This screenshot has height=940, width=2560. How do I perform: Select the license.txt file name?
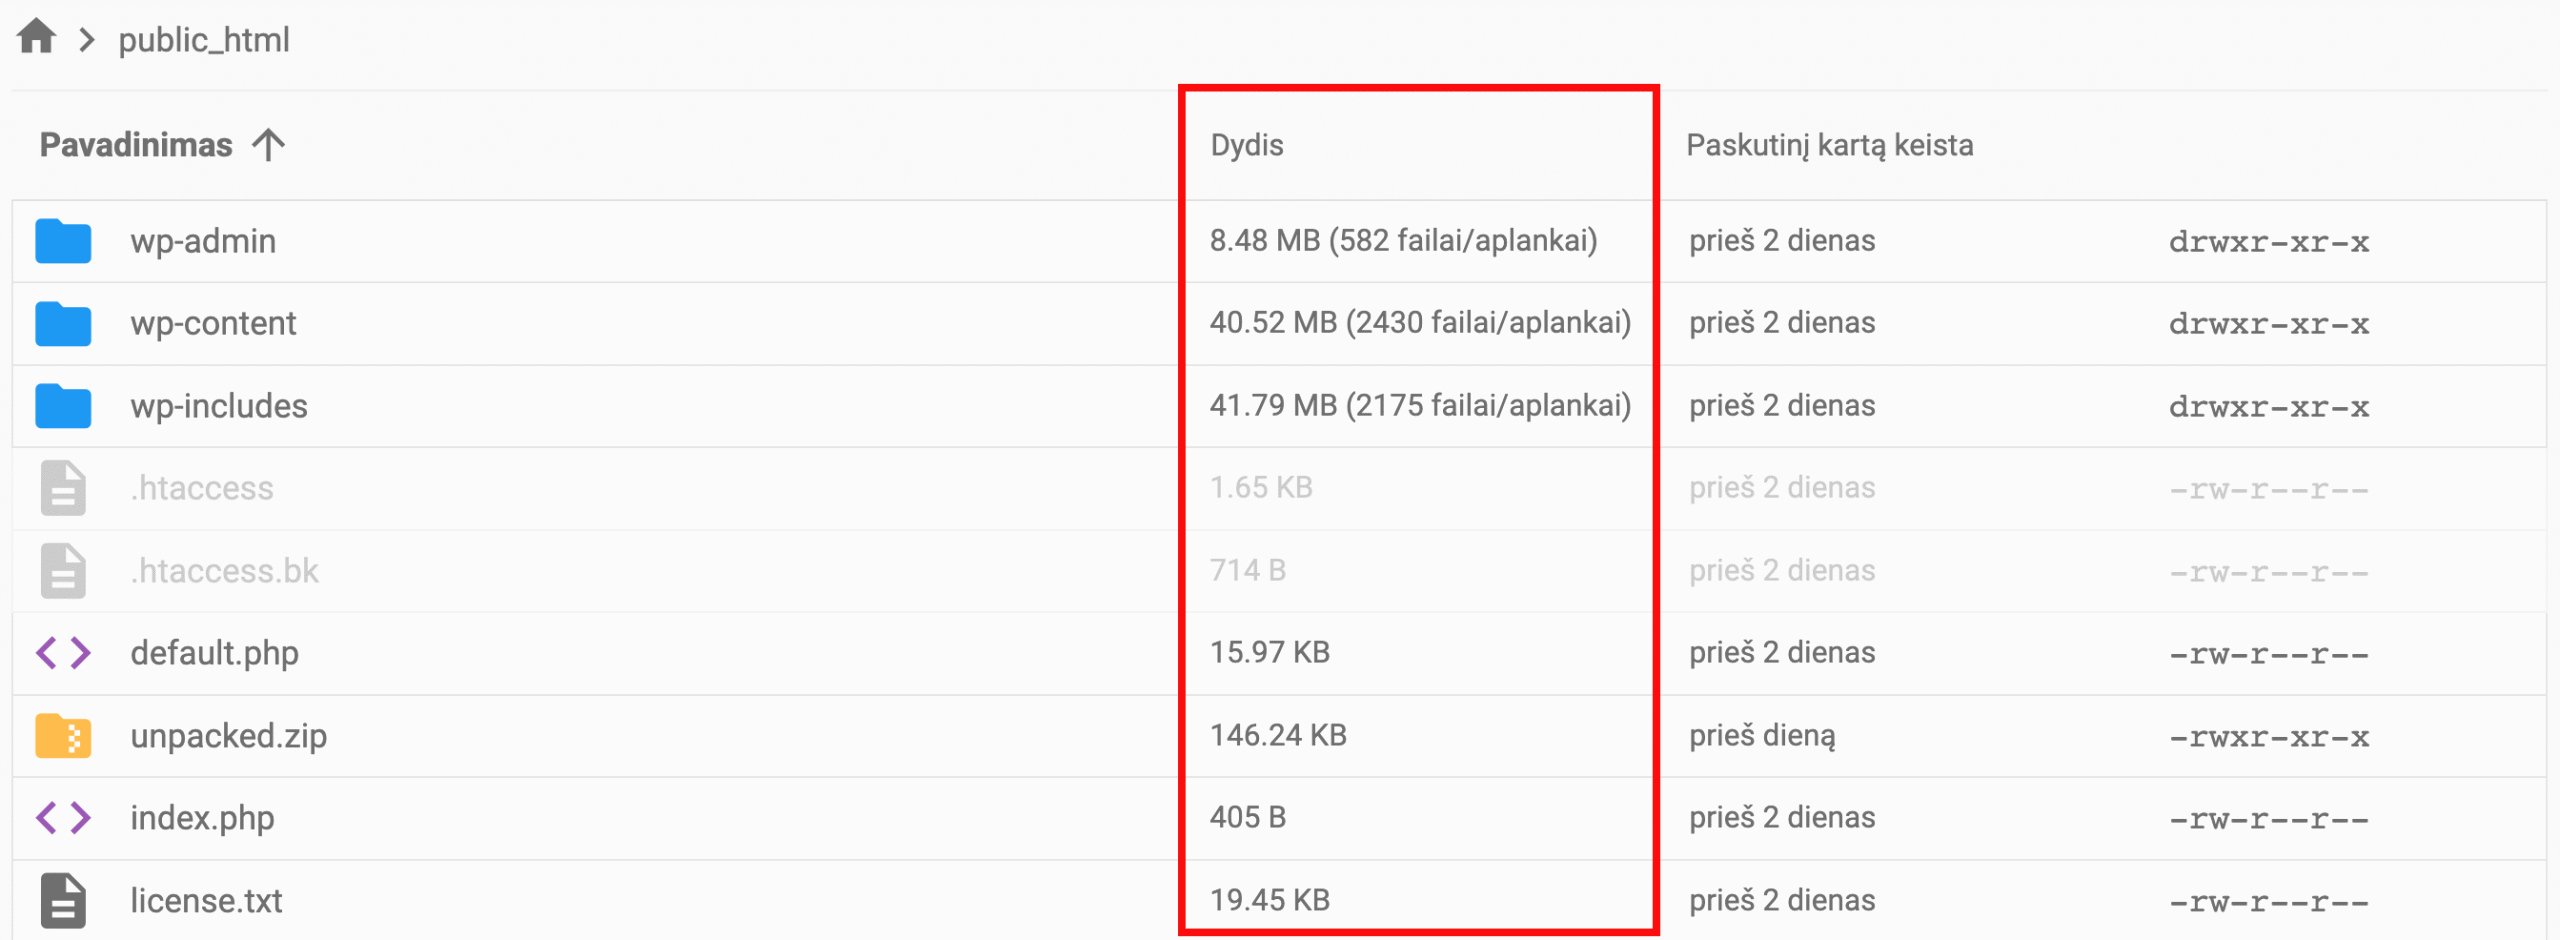click(x=206, y=901)
